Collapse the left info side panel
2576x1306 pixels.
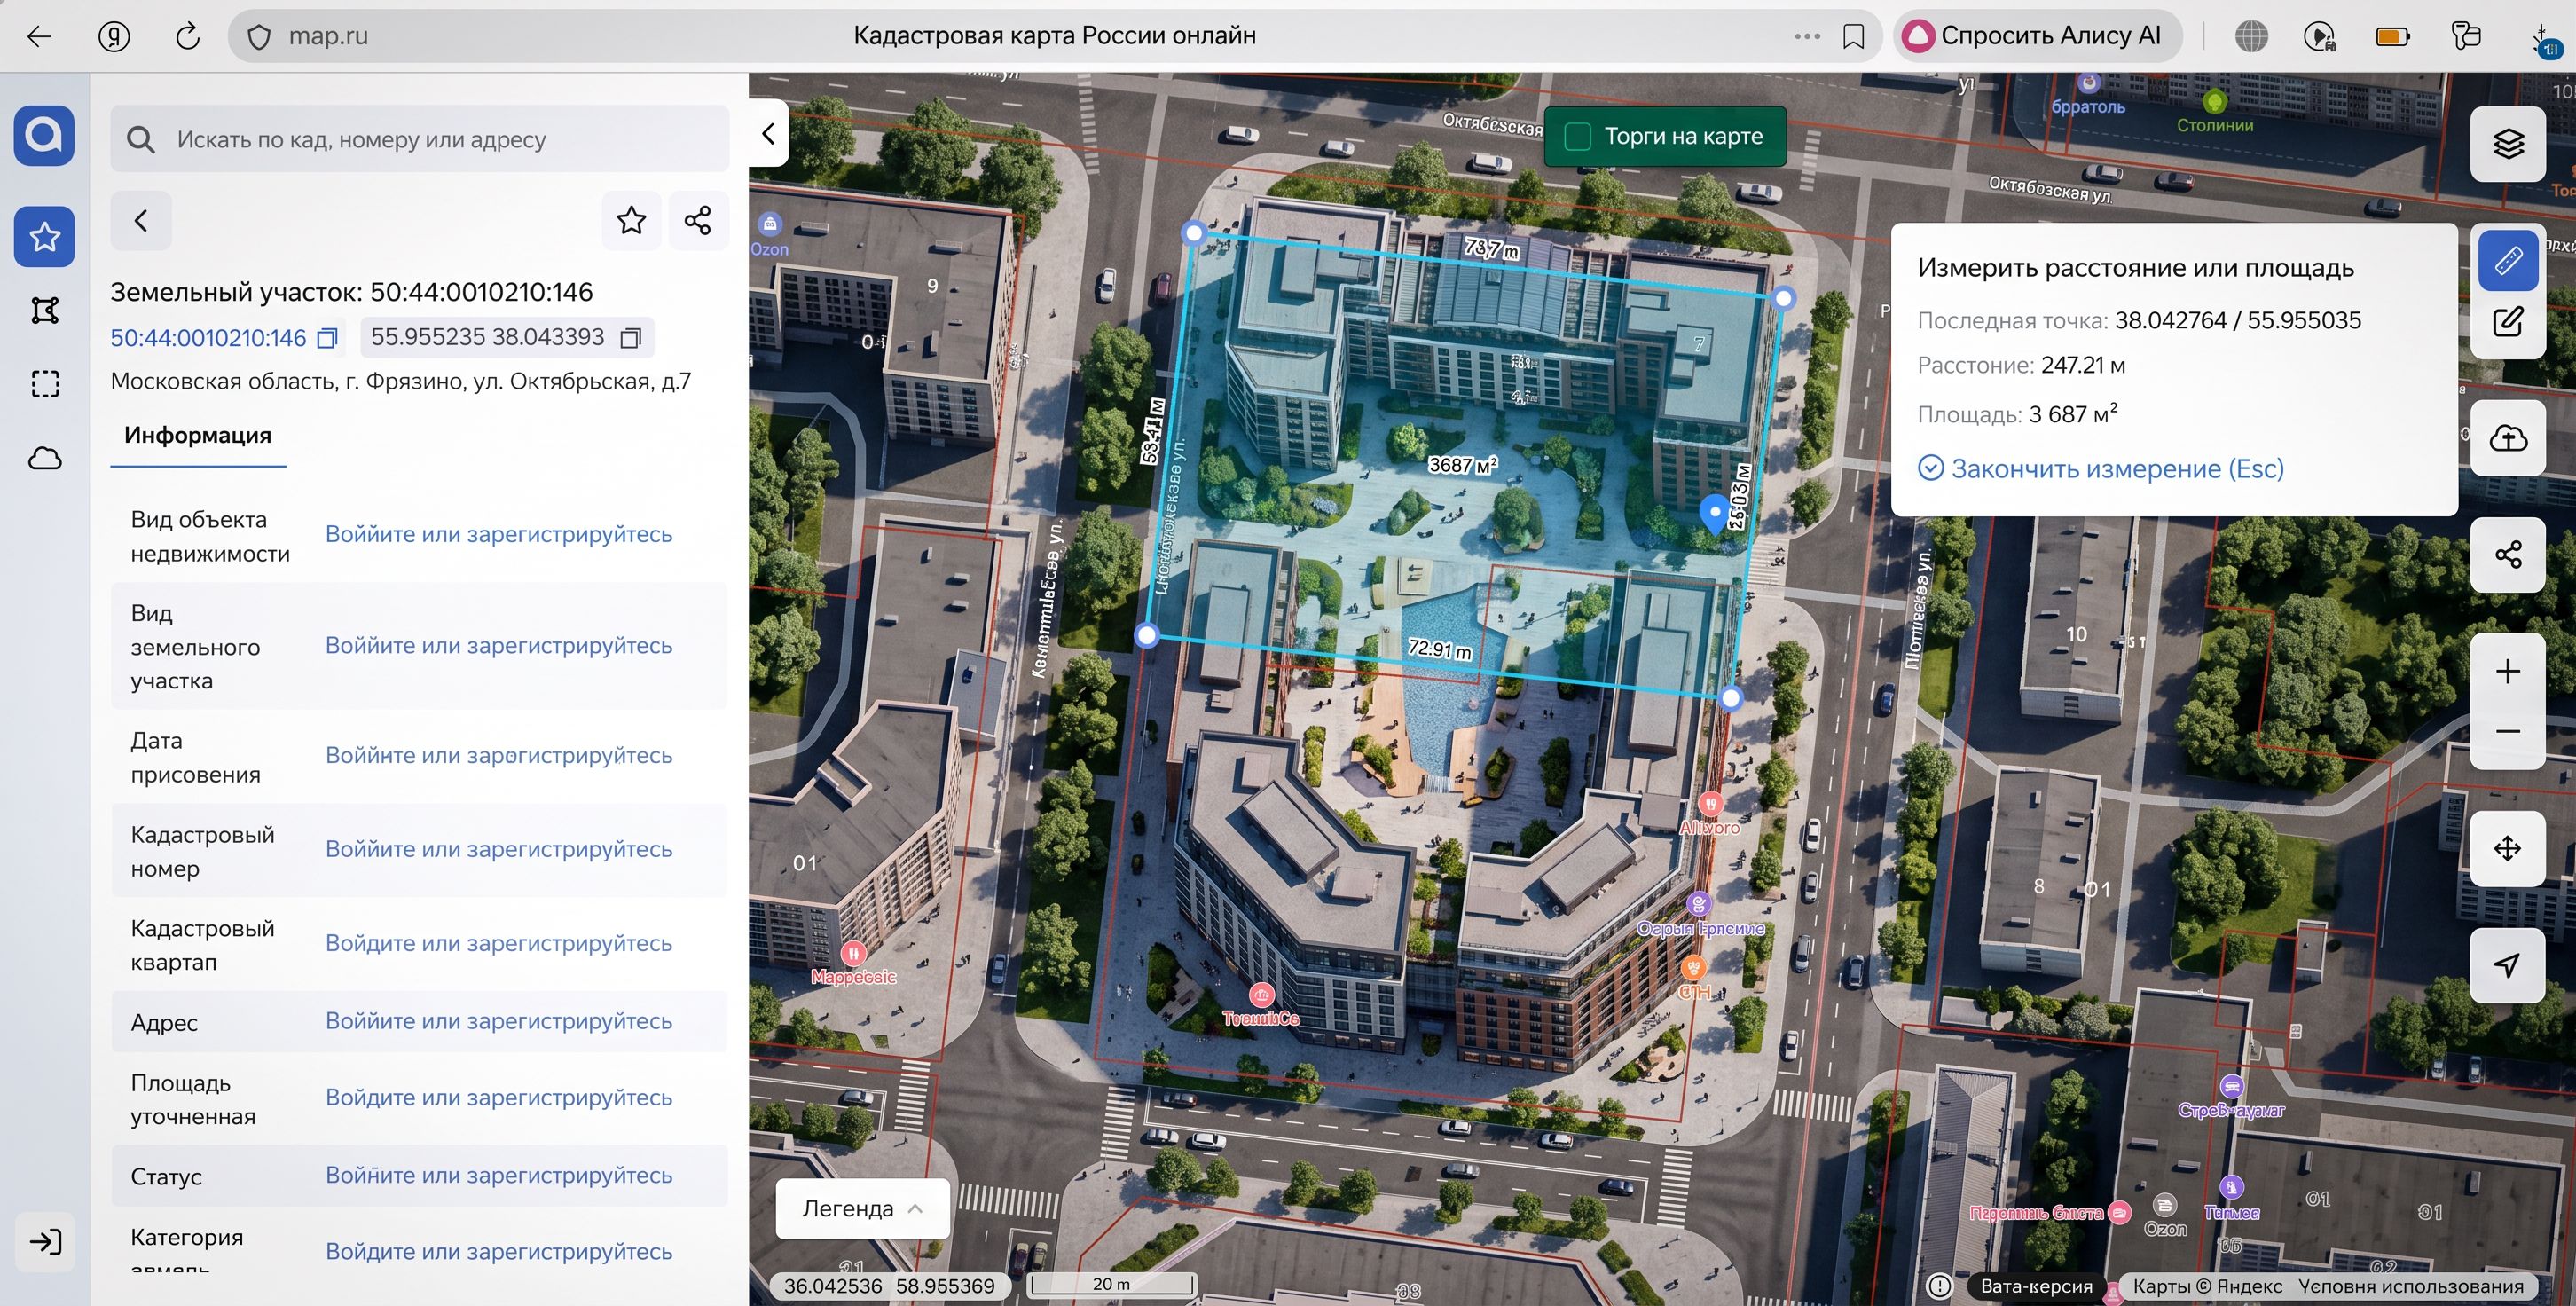[768, 134]
